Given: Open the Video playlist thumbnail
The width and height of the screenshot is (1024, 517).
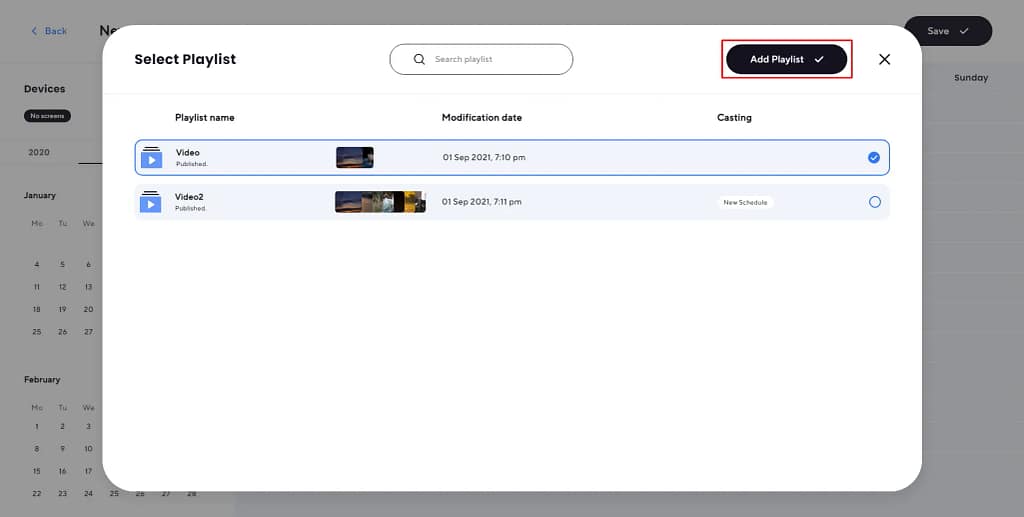Looking at the screenshot, I should tap(354, 157).
